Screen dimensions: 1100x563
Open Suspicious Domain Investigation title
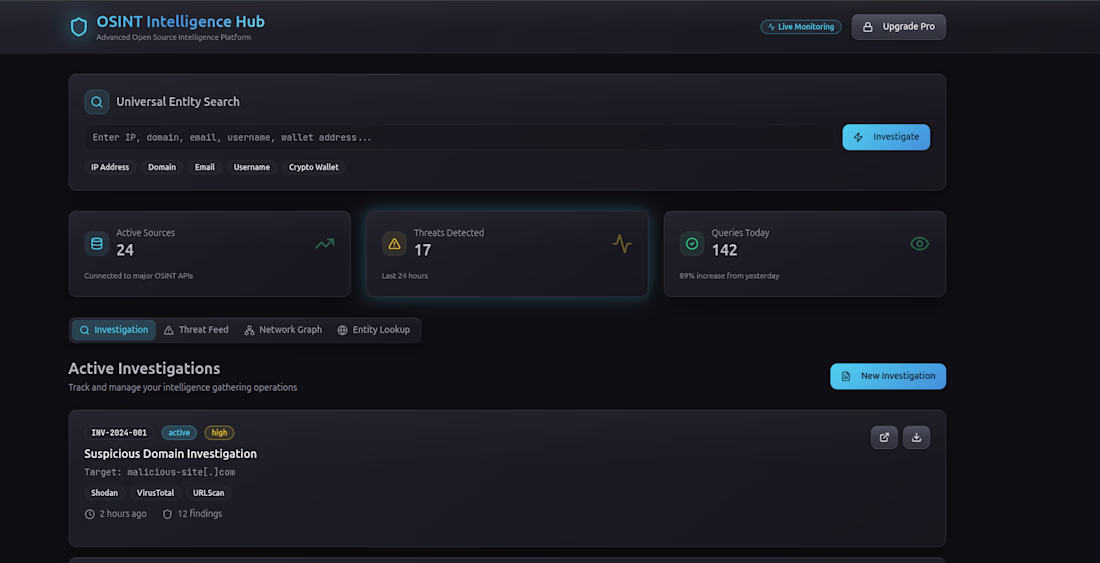tap(170, 454)
